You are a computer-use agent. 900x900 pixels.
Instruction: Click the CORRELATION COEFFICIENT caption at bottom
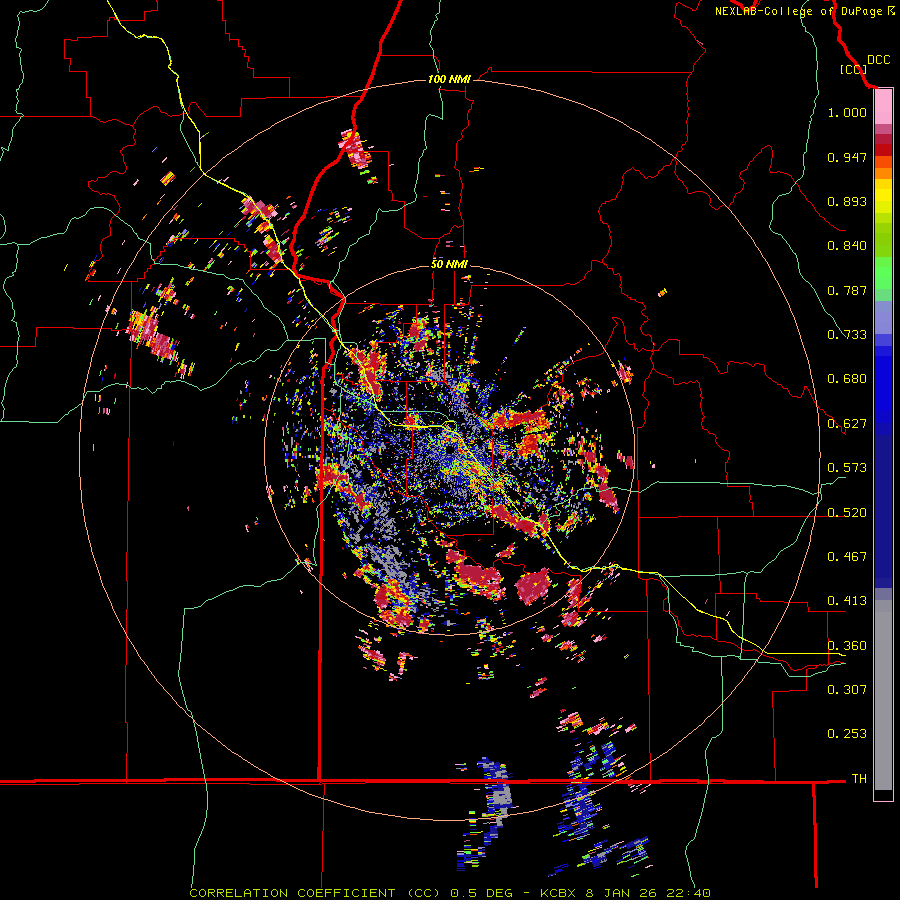click(450, 893)
